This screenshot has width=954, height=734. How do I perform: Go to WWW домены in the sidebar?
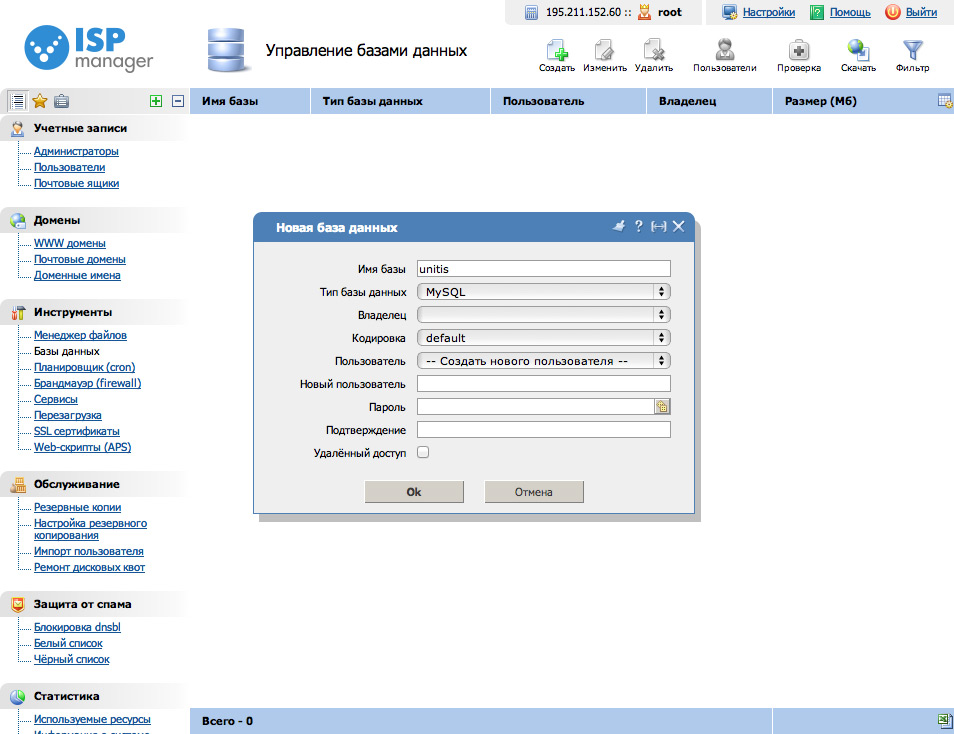tap(69, 244)
